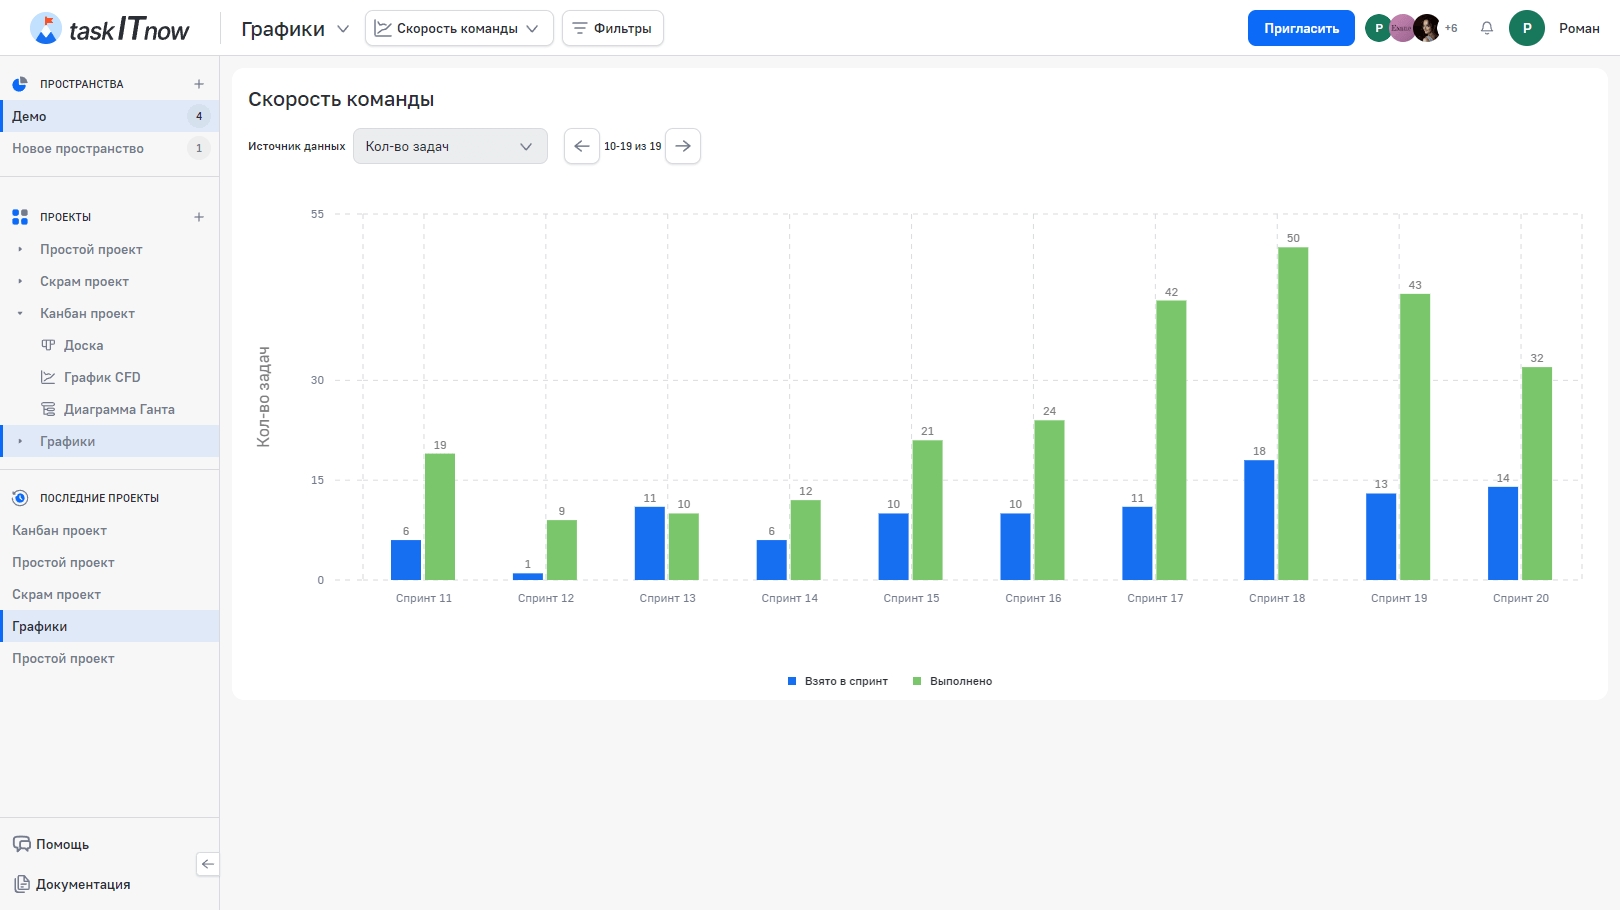Open the Скорость команды chart type dropdown

click(x=458, y=28)
